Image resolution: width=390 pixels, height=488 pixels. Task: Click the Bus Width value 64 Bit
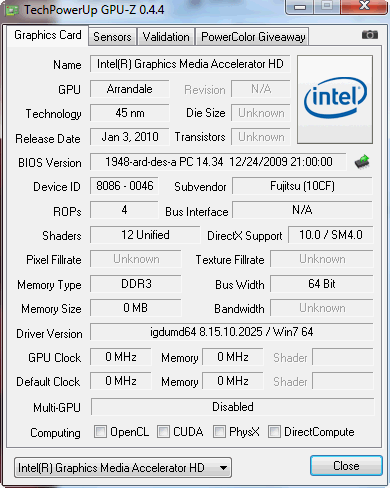322,284
